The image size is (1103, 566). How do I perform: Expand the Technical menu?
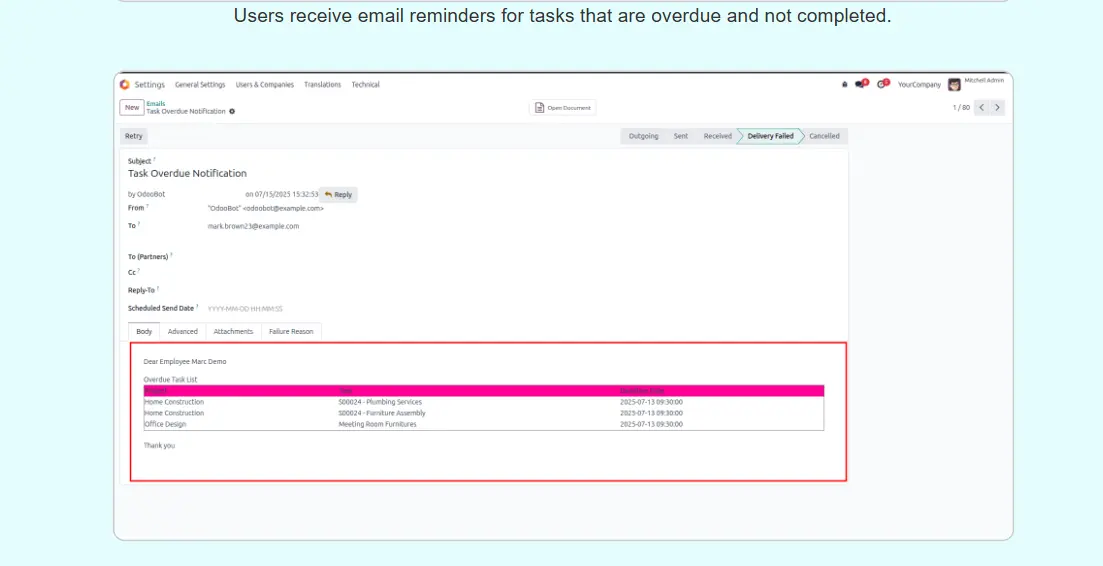(x=365, y=85)
